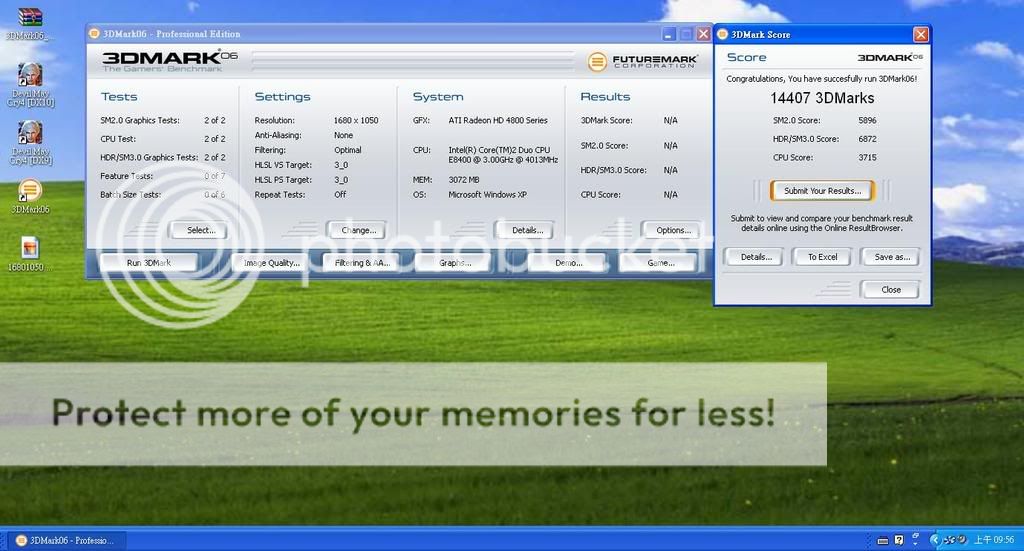Click Change... under Settings
Viewport: 1024px width, 551px height.
359,230
